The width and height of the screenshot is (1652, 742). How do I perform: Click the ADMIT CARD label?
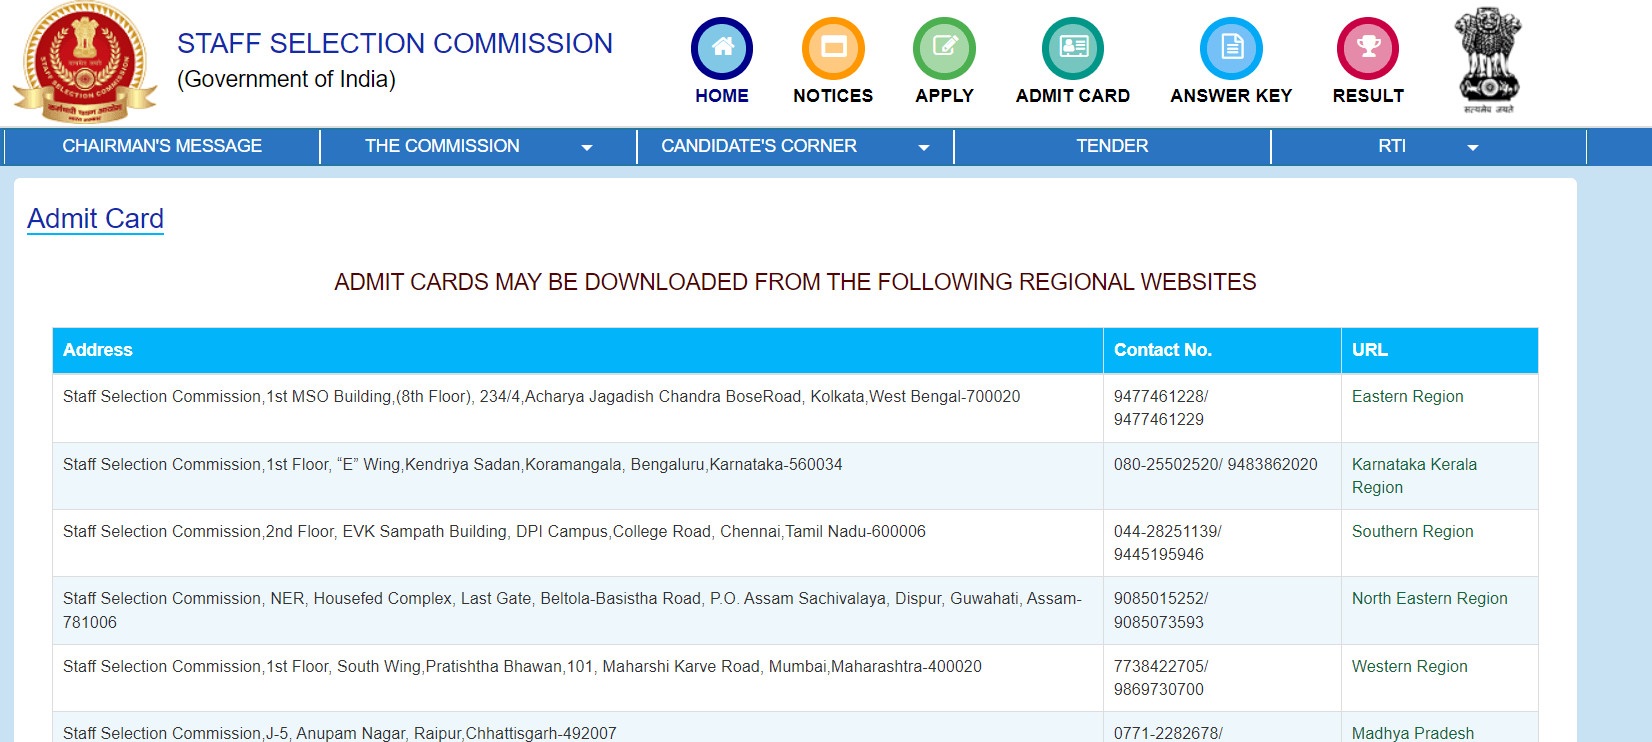[x=1073, y=96]
